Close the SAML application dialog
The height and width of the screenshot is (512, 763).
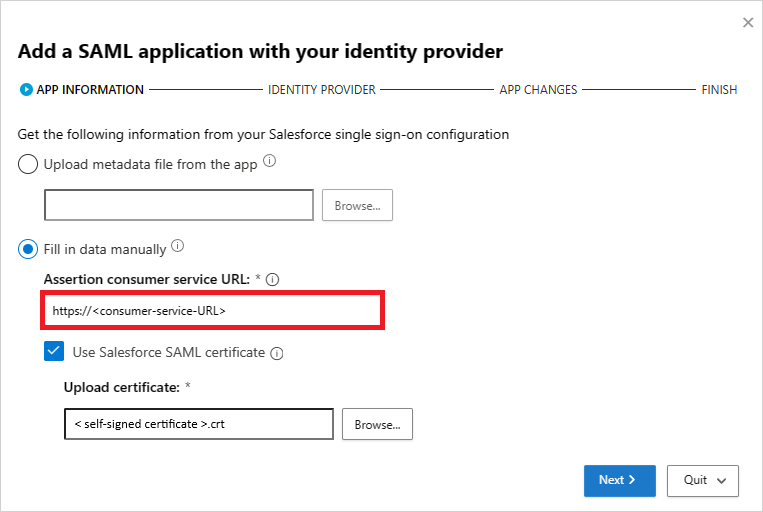click(x=748, y=22)
